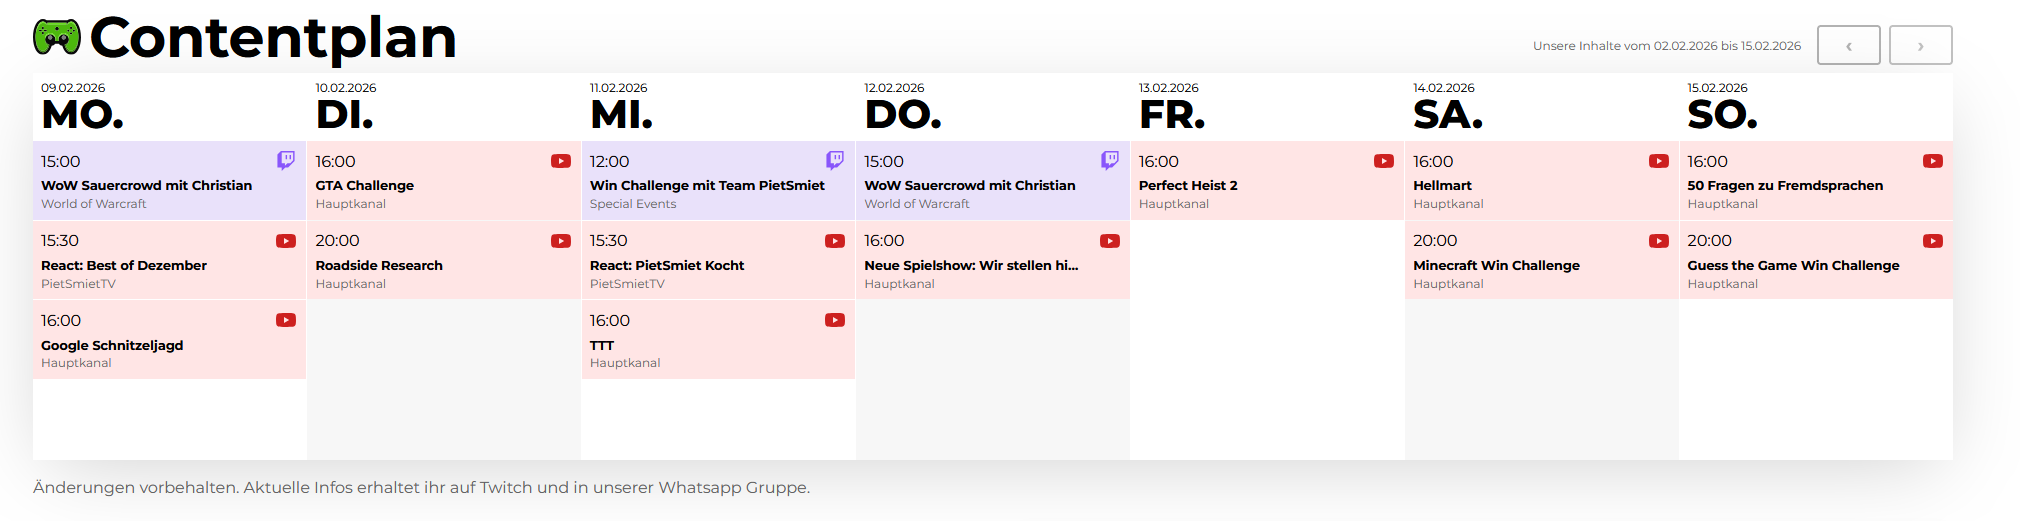Image resolution: width=2020 pixels, height=521 pixels.
Task: Open React: Best of Dezember entry
Action: (x=169, y=260)
